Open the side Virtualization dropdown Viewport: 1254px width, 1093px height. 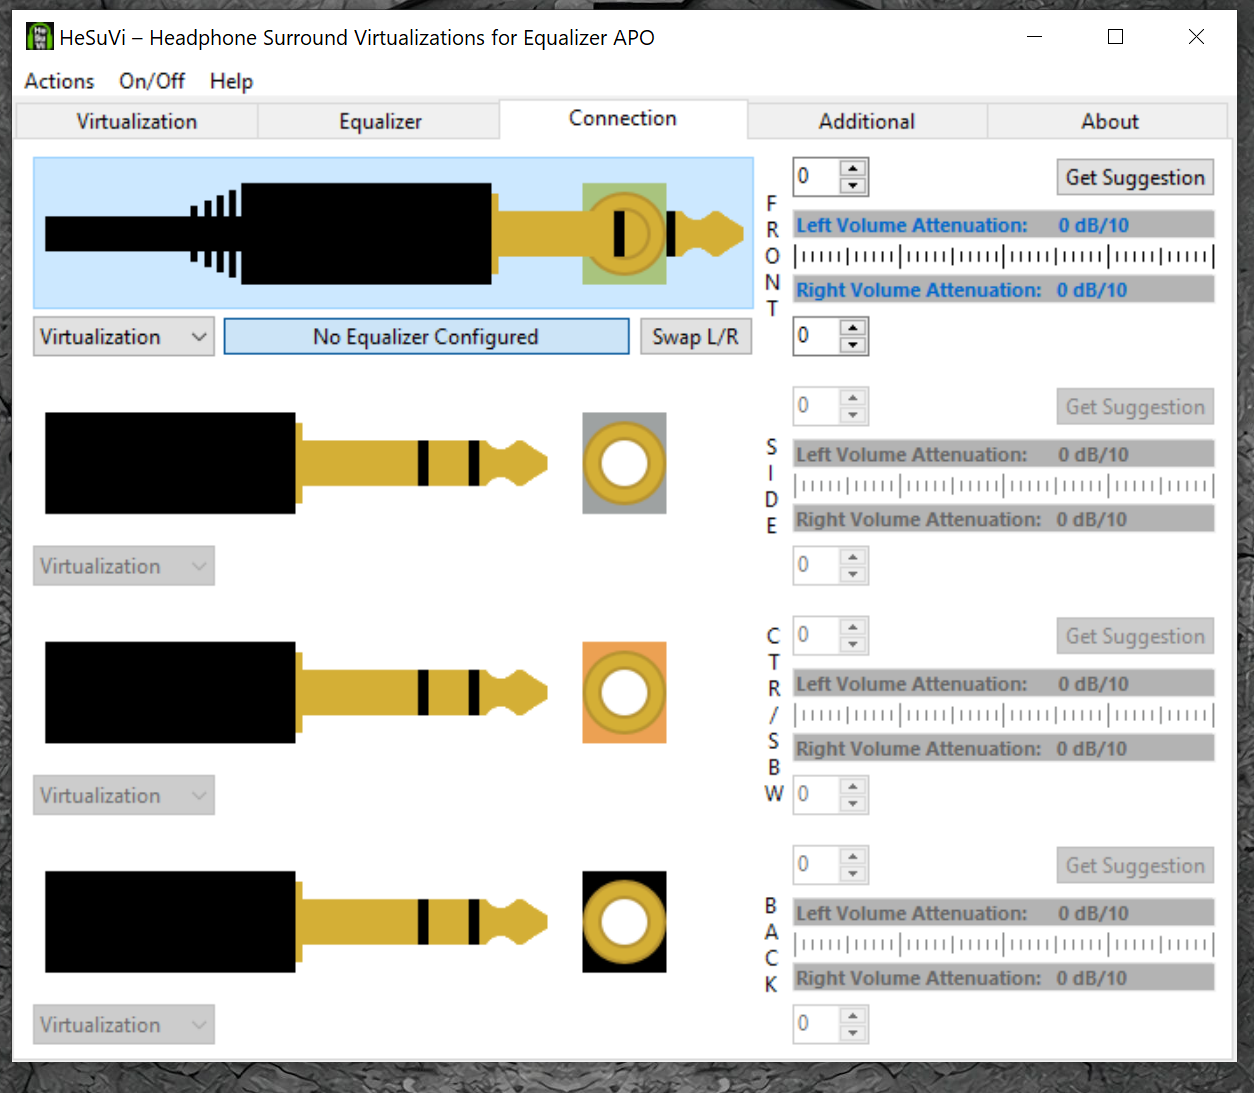click(x=124, y=566)
